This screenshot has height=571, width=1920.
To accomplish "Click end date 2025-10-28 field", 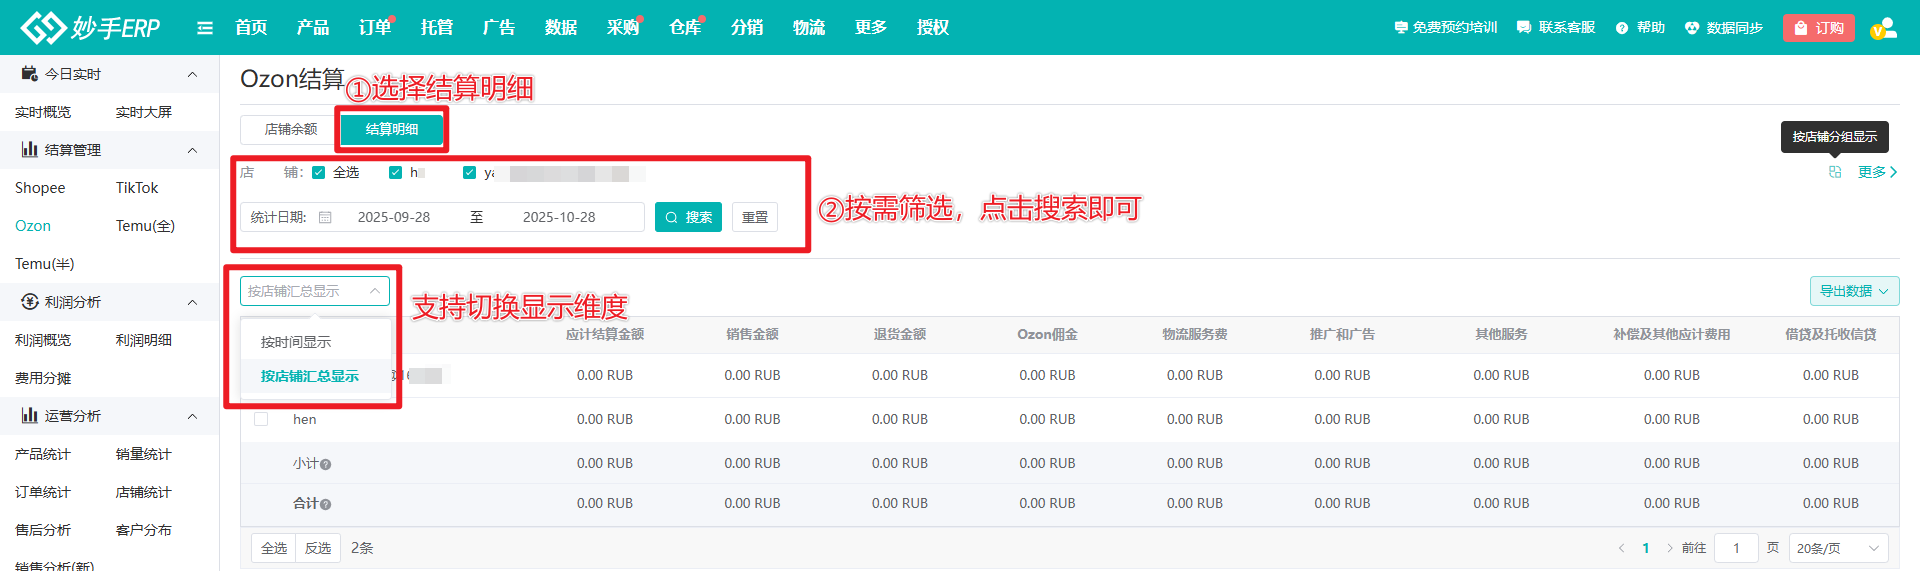I will click(559, 217).
